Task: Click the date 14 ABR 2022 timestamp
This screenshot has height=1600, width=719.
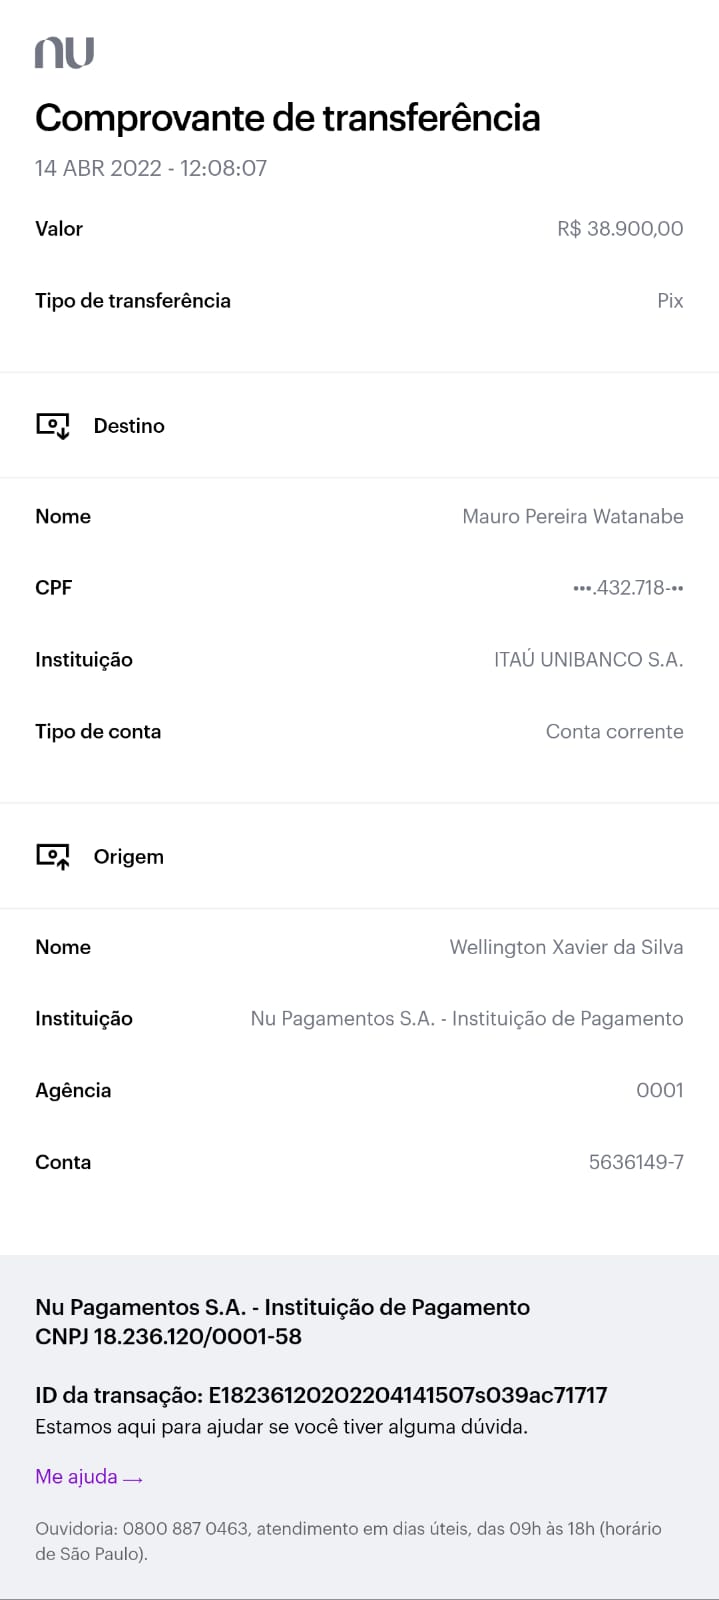Action: tap(150, 168)
